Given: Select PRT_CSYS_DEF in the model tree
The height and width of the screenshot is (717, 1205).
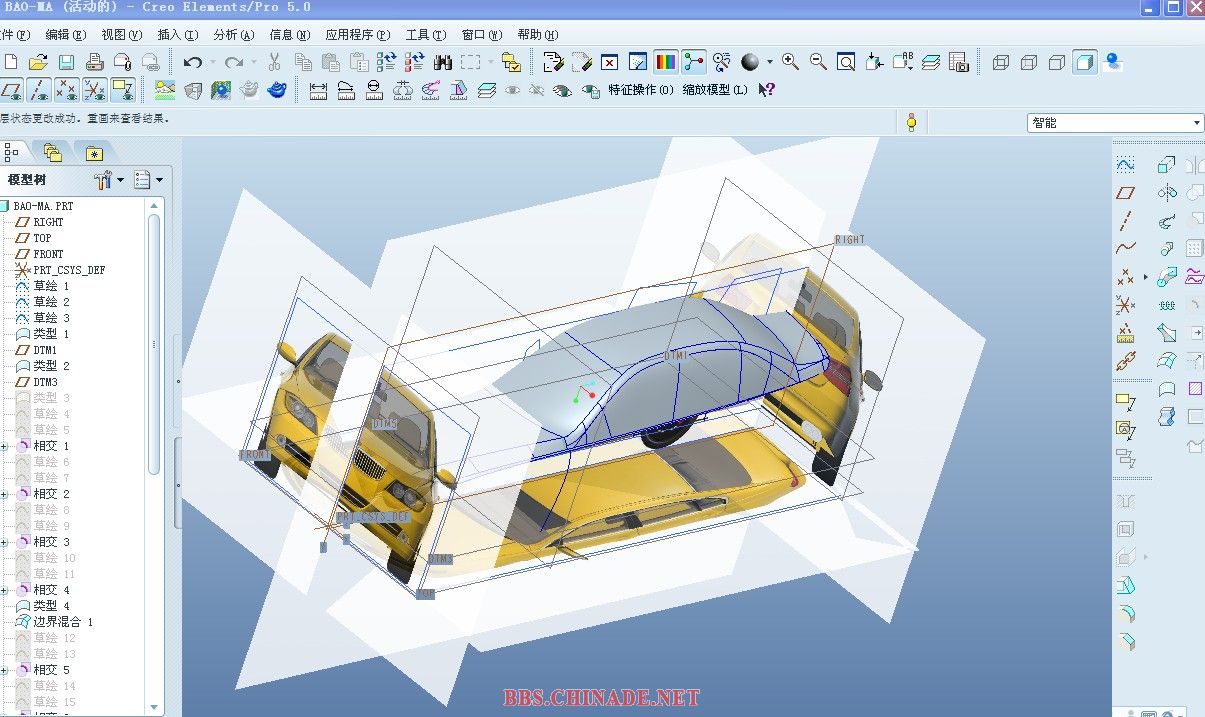Looking at the screenshot, I should coord(61,270).
